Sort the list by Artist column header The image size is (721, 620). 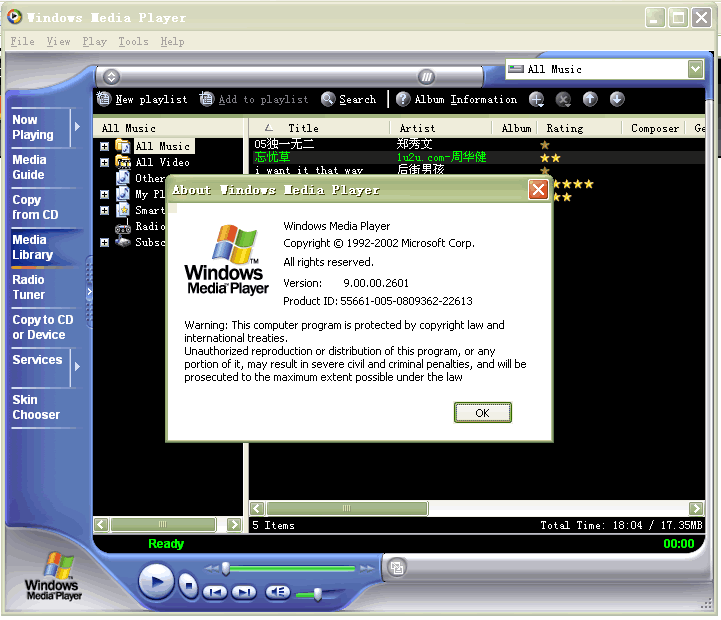click(x=417, y=128)
